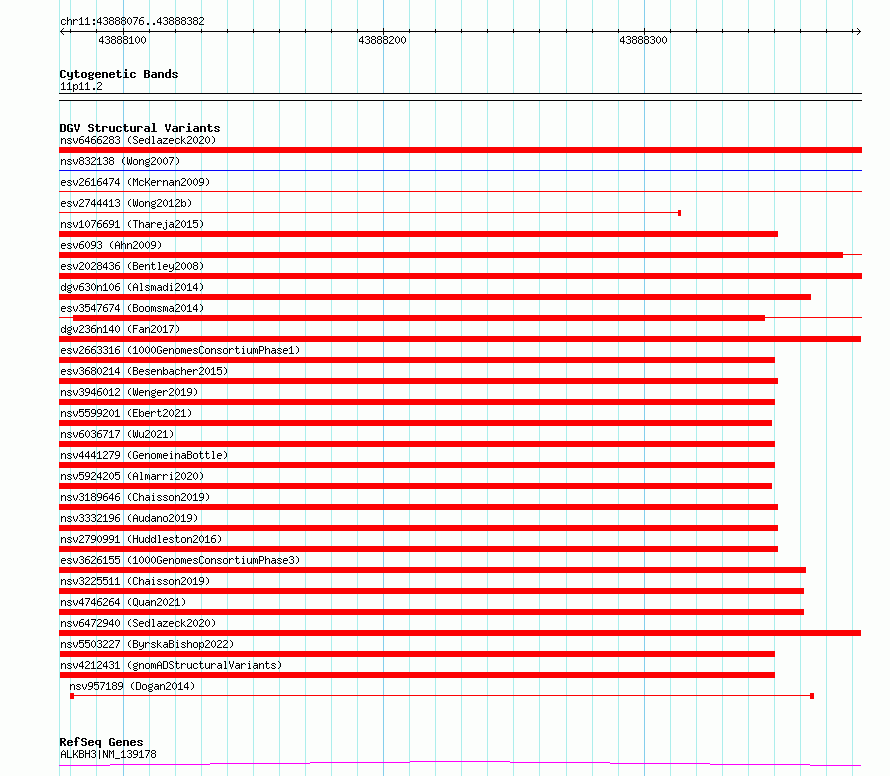Image resolution: width=890 pixels, height=776 pixels.
Task: Open nsv4746264 (Quan2021) entry
Action: click(123, 602)
